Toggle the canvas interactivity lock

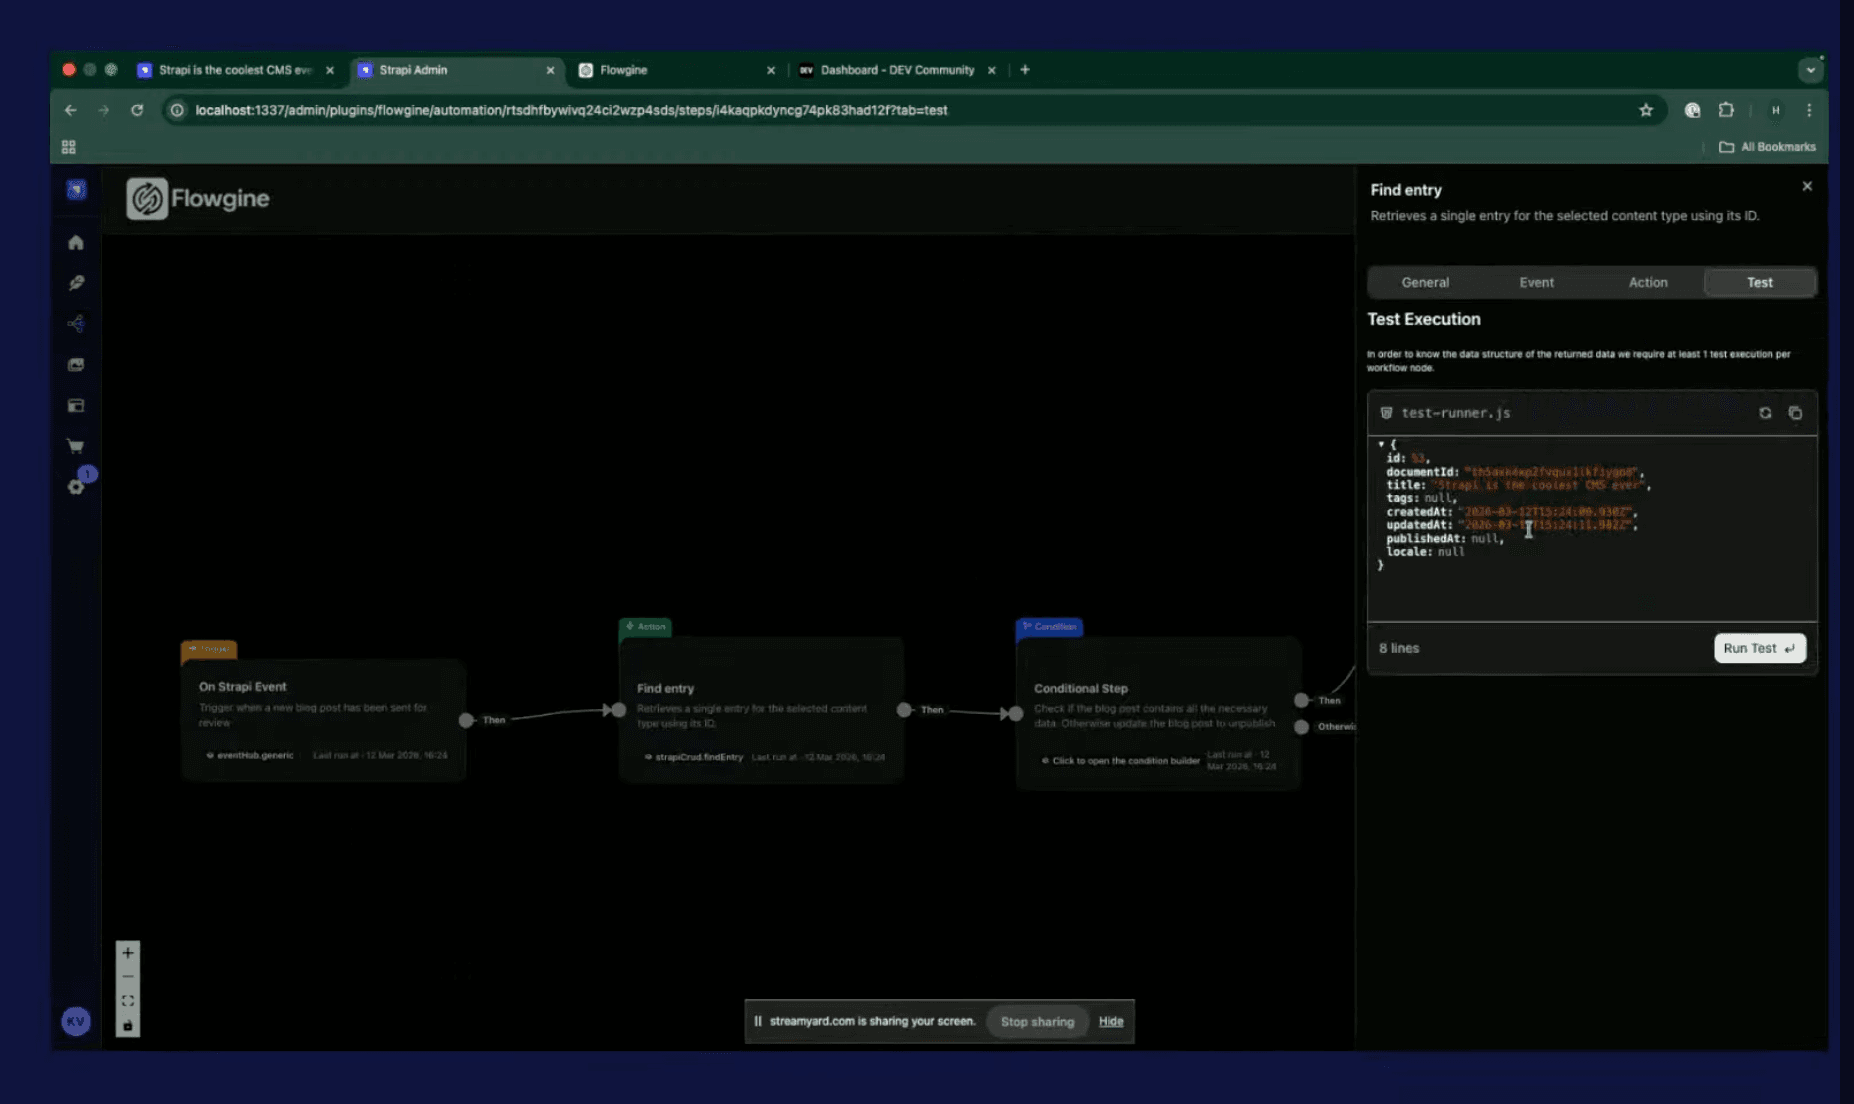click(x=128, y=1025)
